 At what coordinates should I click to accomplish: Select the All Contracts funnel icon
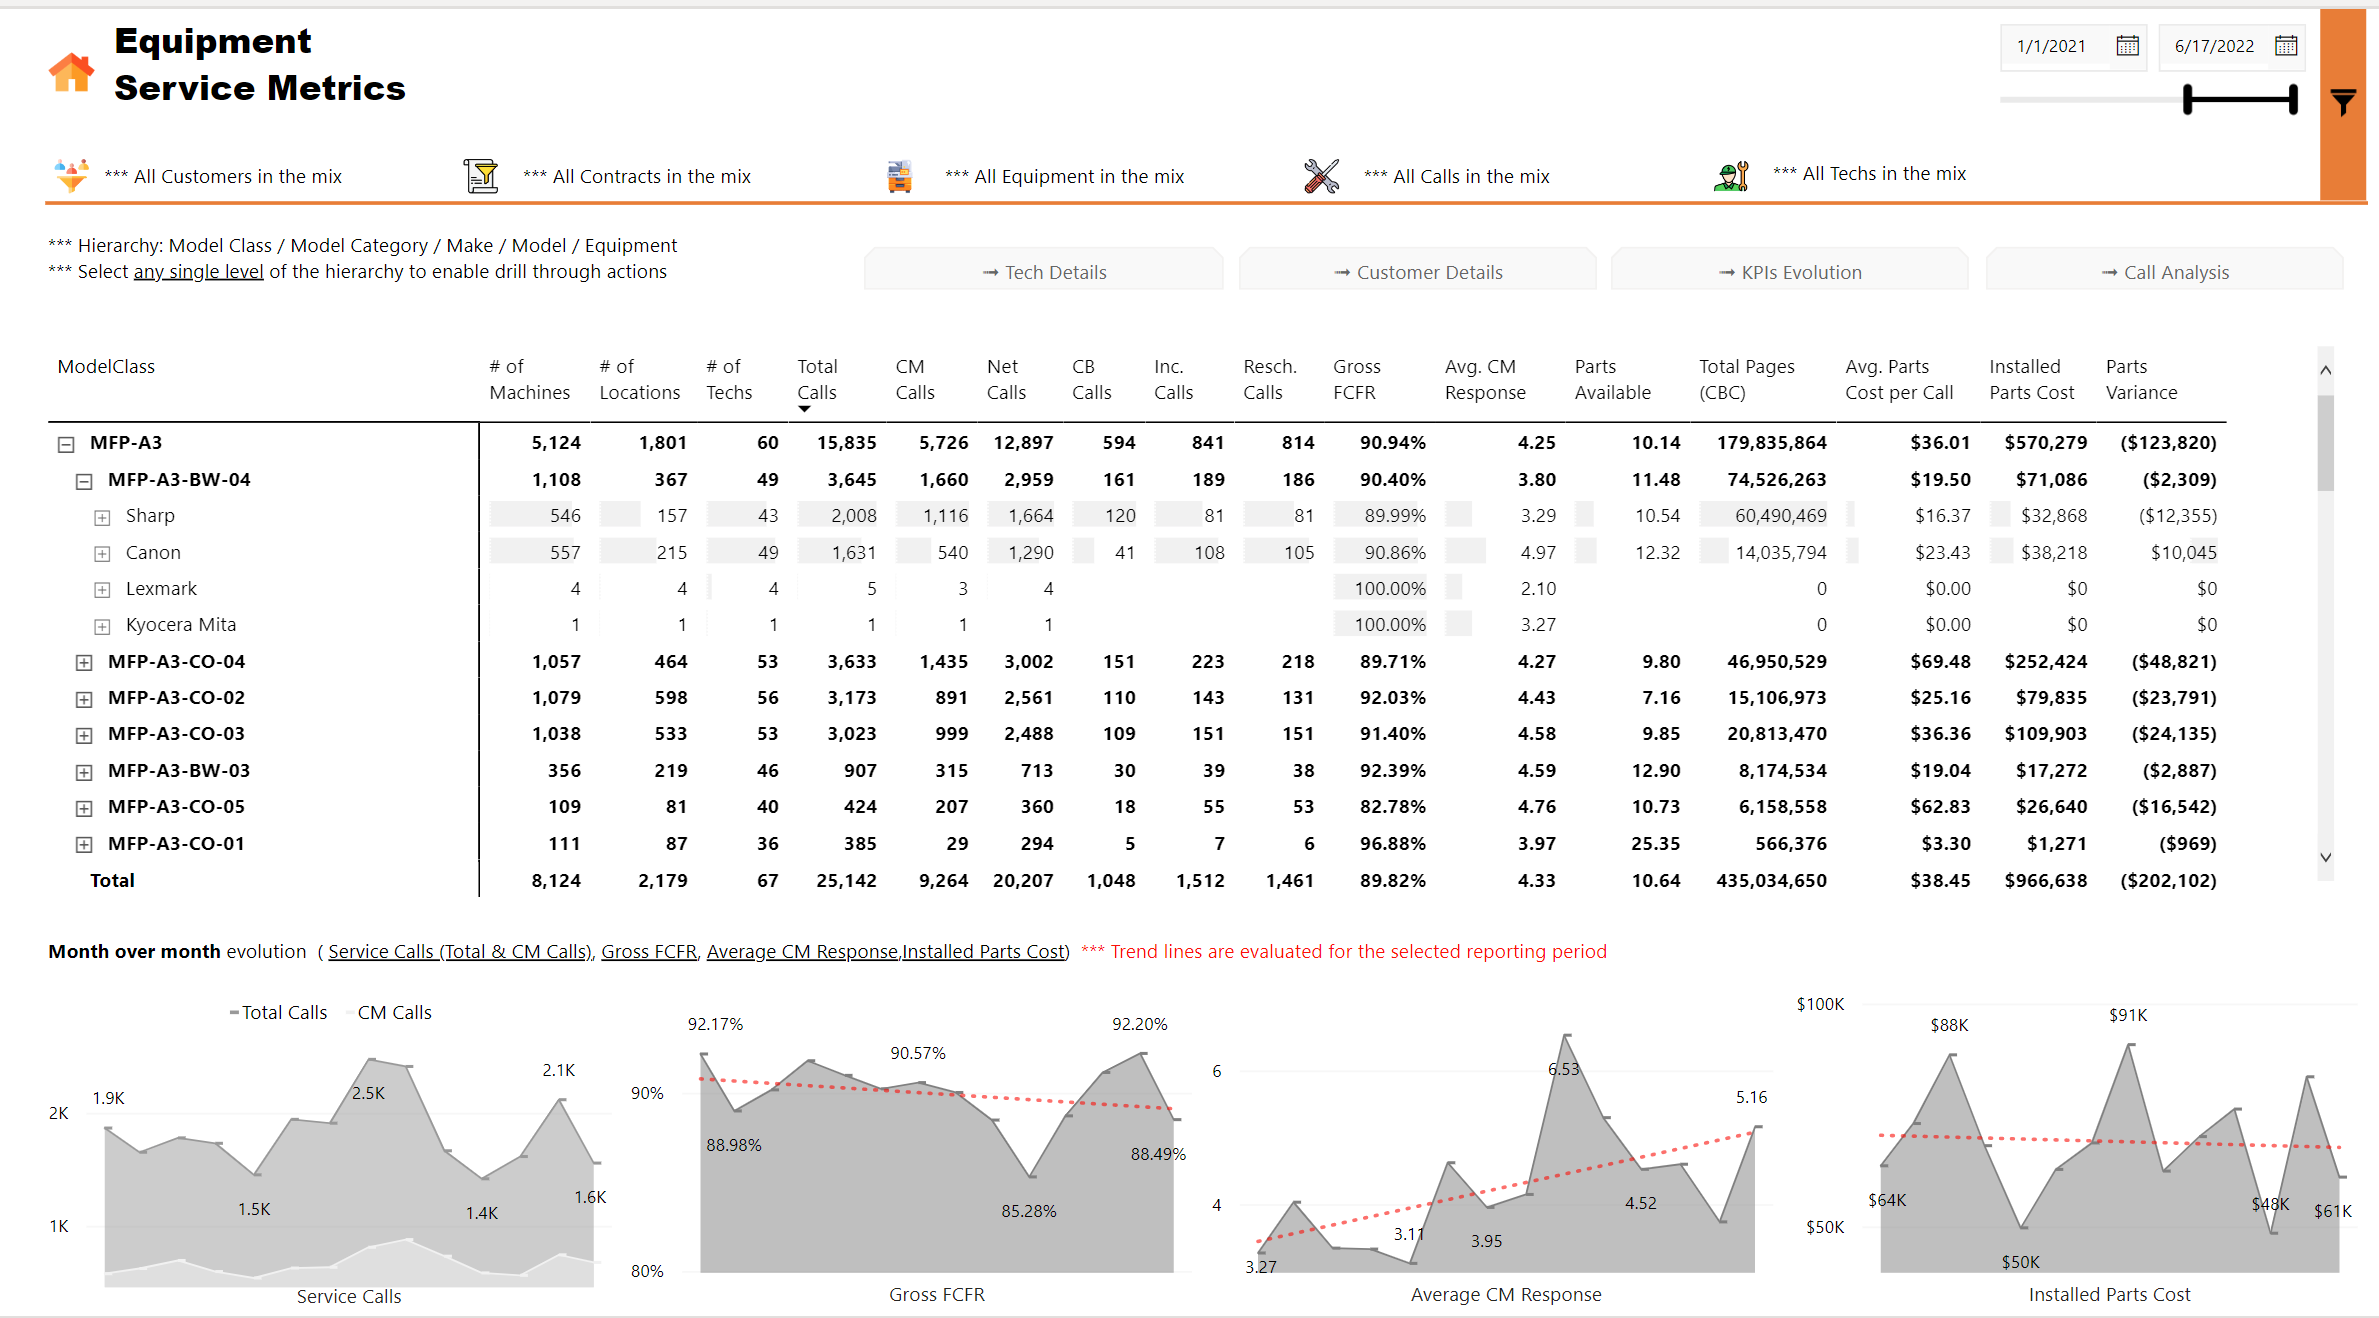coord(482,174)
